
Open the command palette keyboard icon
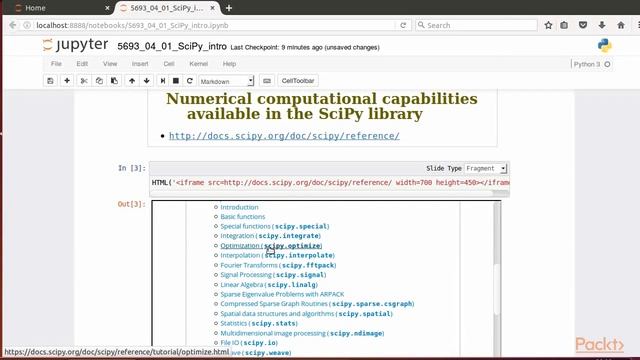click(267, 81)
